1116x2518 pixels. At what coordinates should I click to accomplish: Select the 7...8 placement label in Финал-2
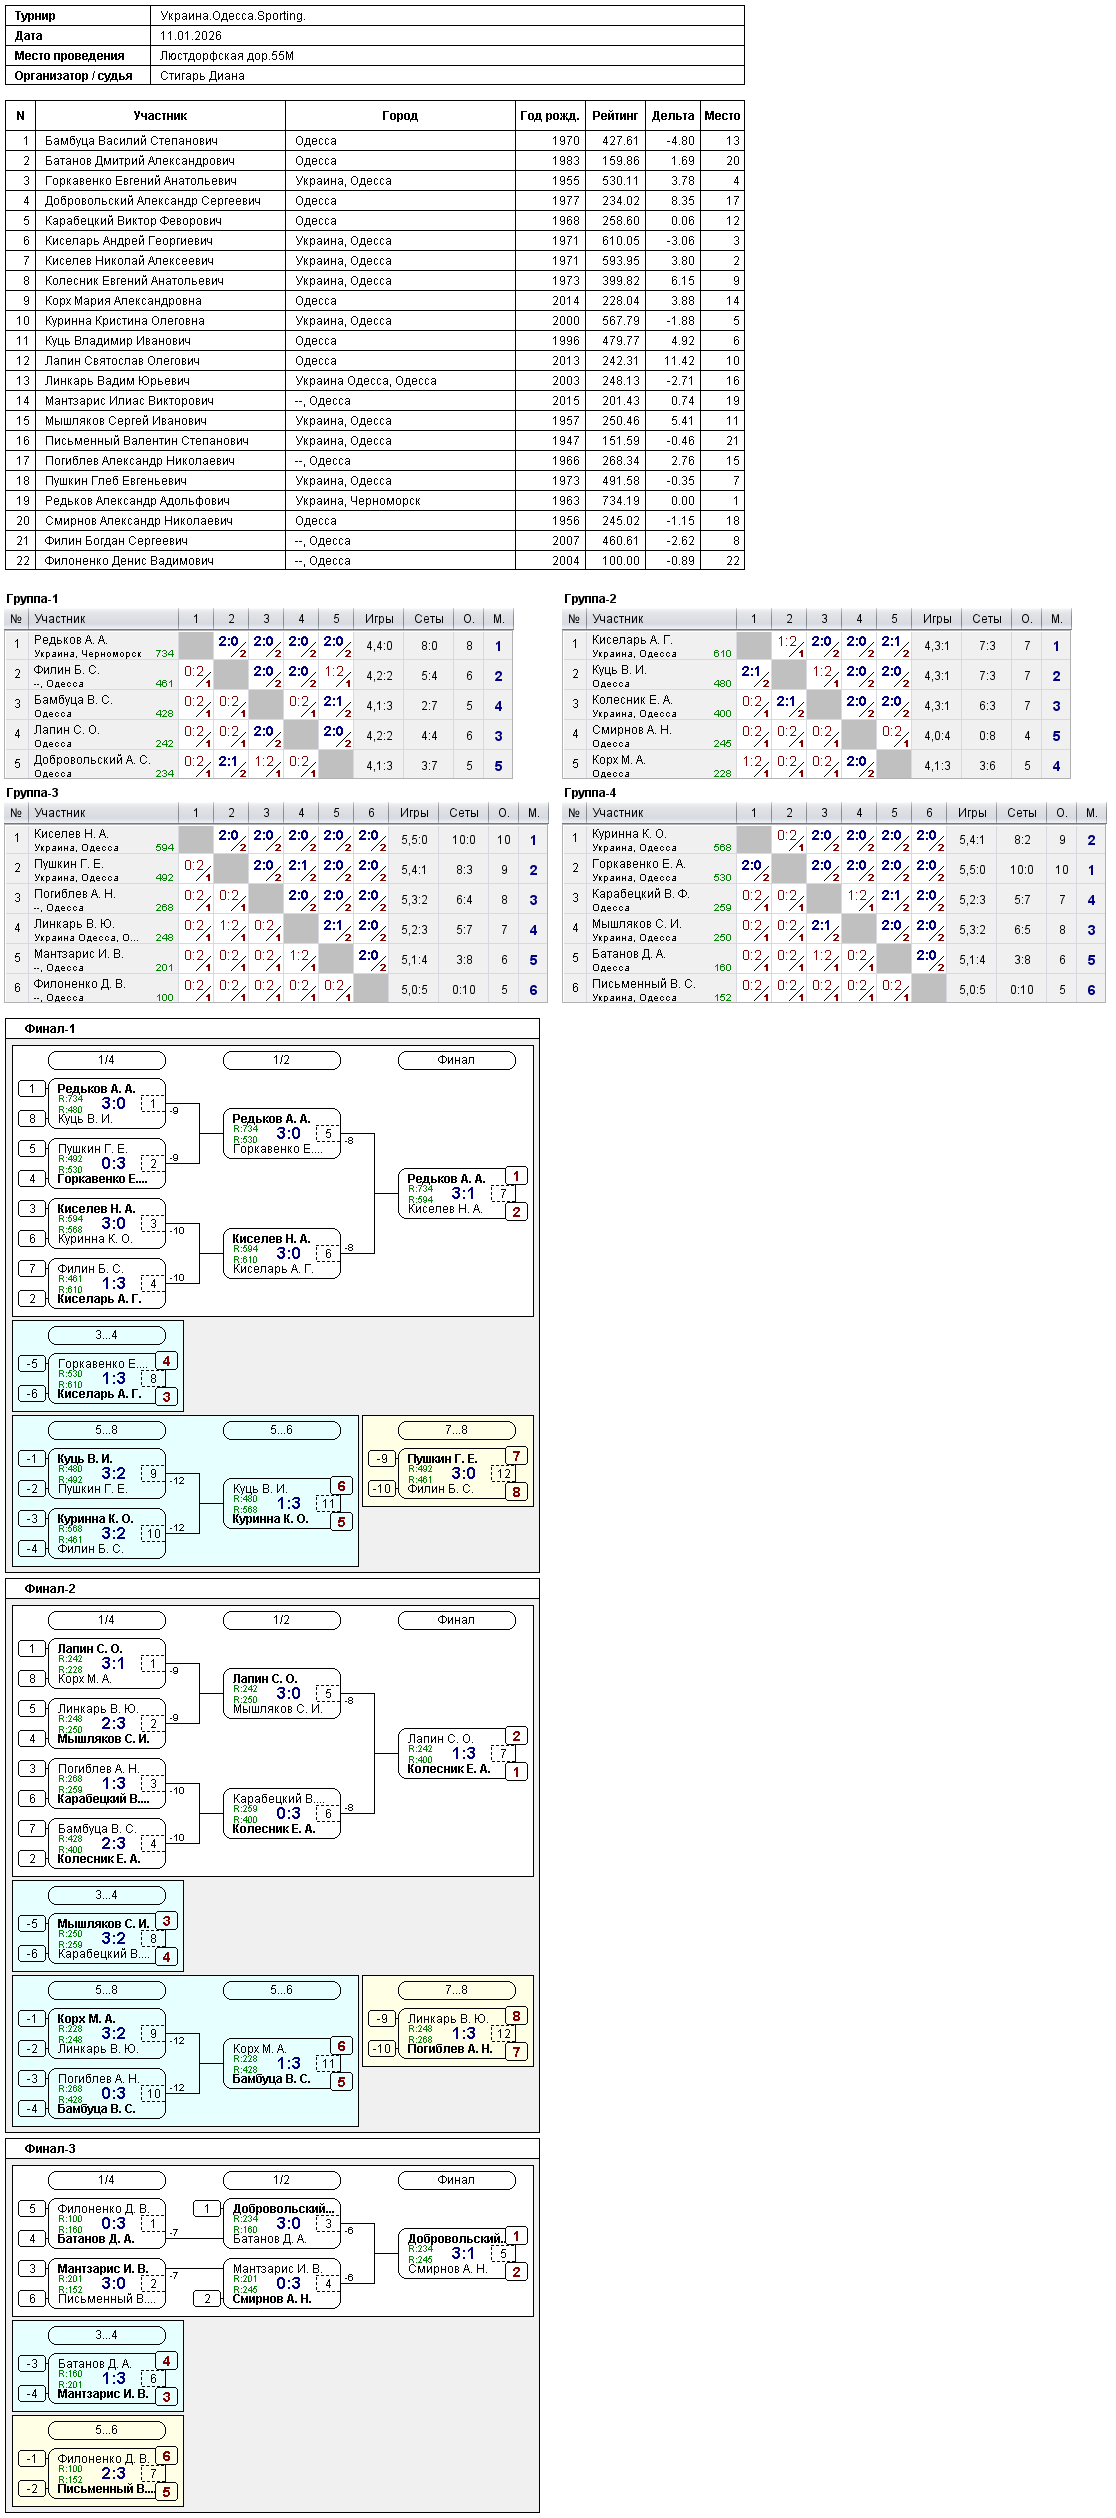(x=457, y=1990)
